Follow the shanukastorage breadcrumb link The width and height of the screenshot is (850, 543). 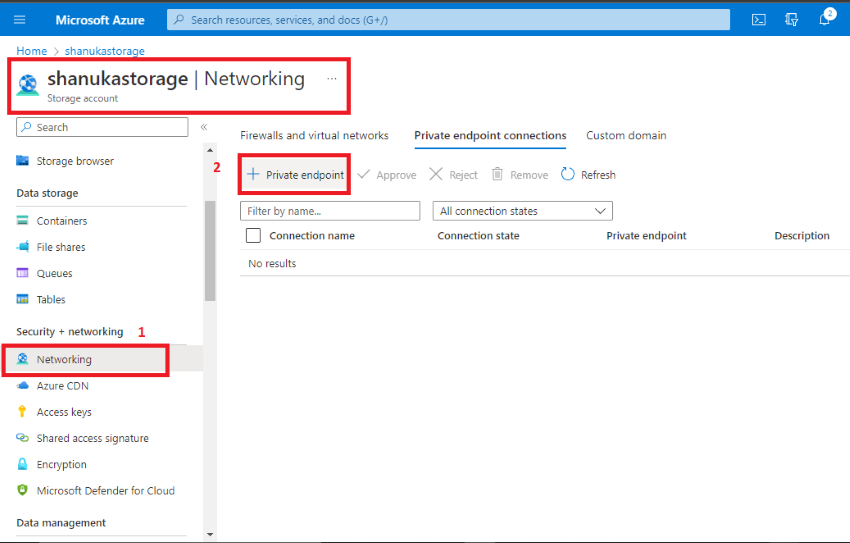pyautogui.click(x=105, y=51)
